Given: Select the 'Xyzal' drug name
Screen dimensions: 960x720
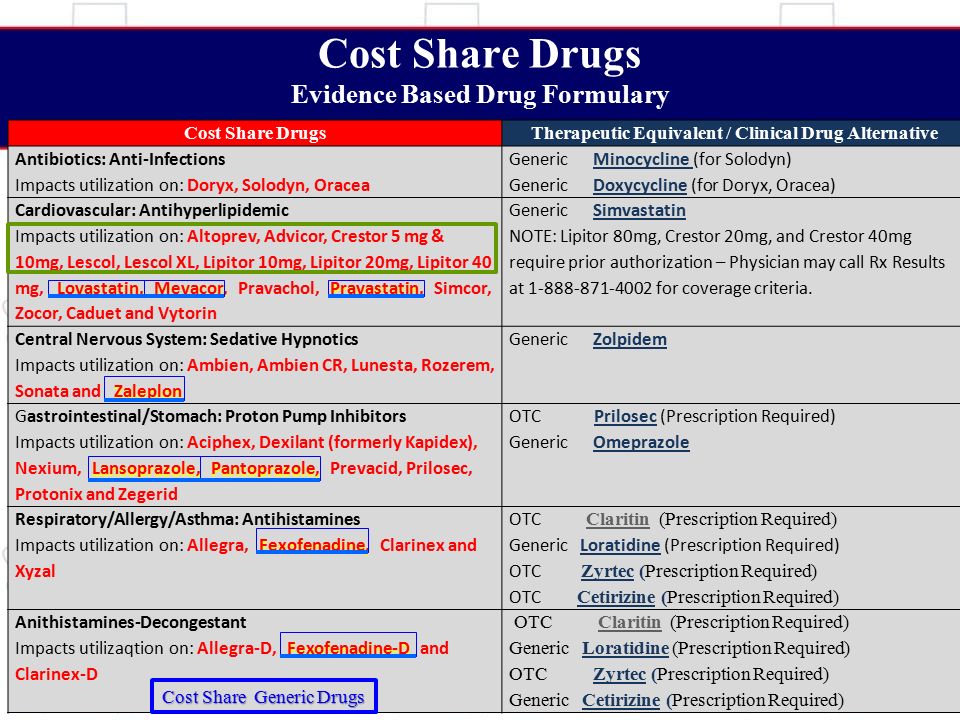Looking at the screenshot, I should click(35, 572).
